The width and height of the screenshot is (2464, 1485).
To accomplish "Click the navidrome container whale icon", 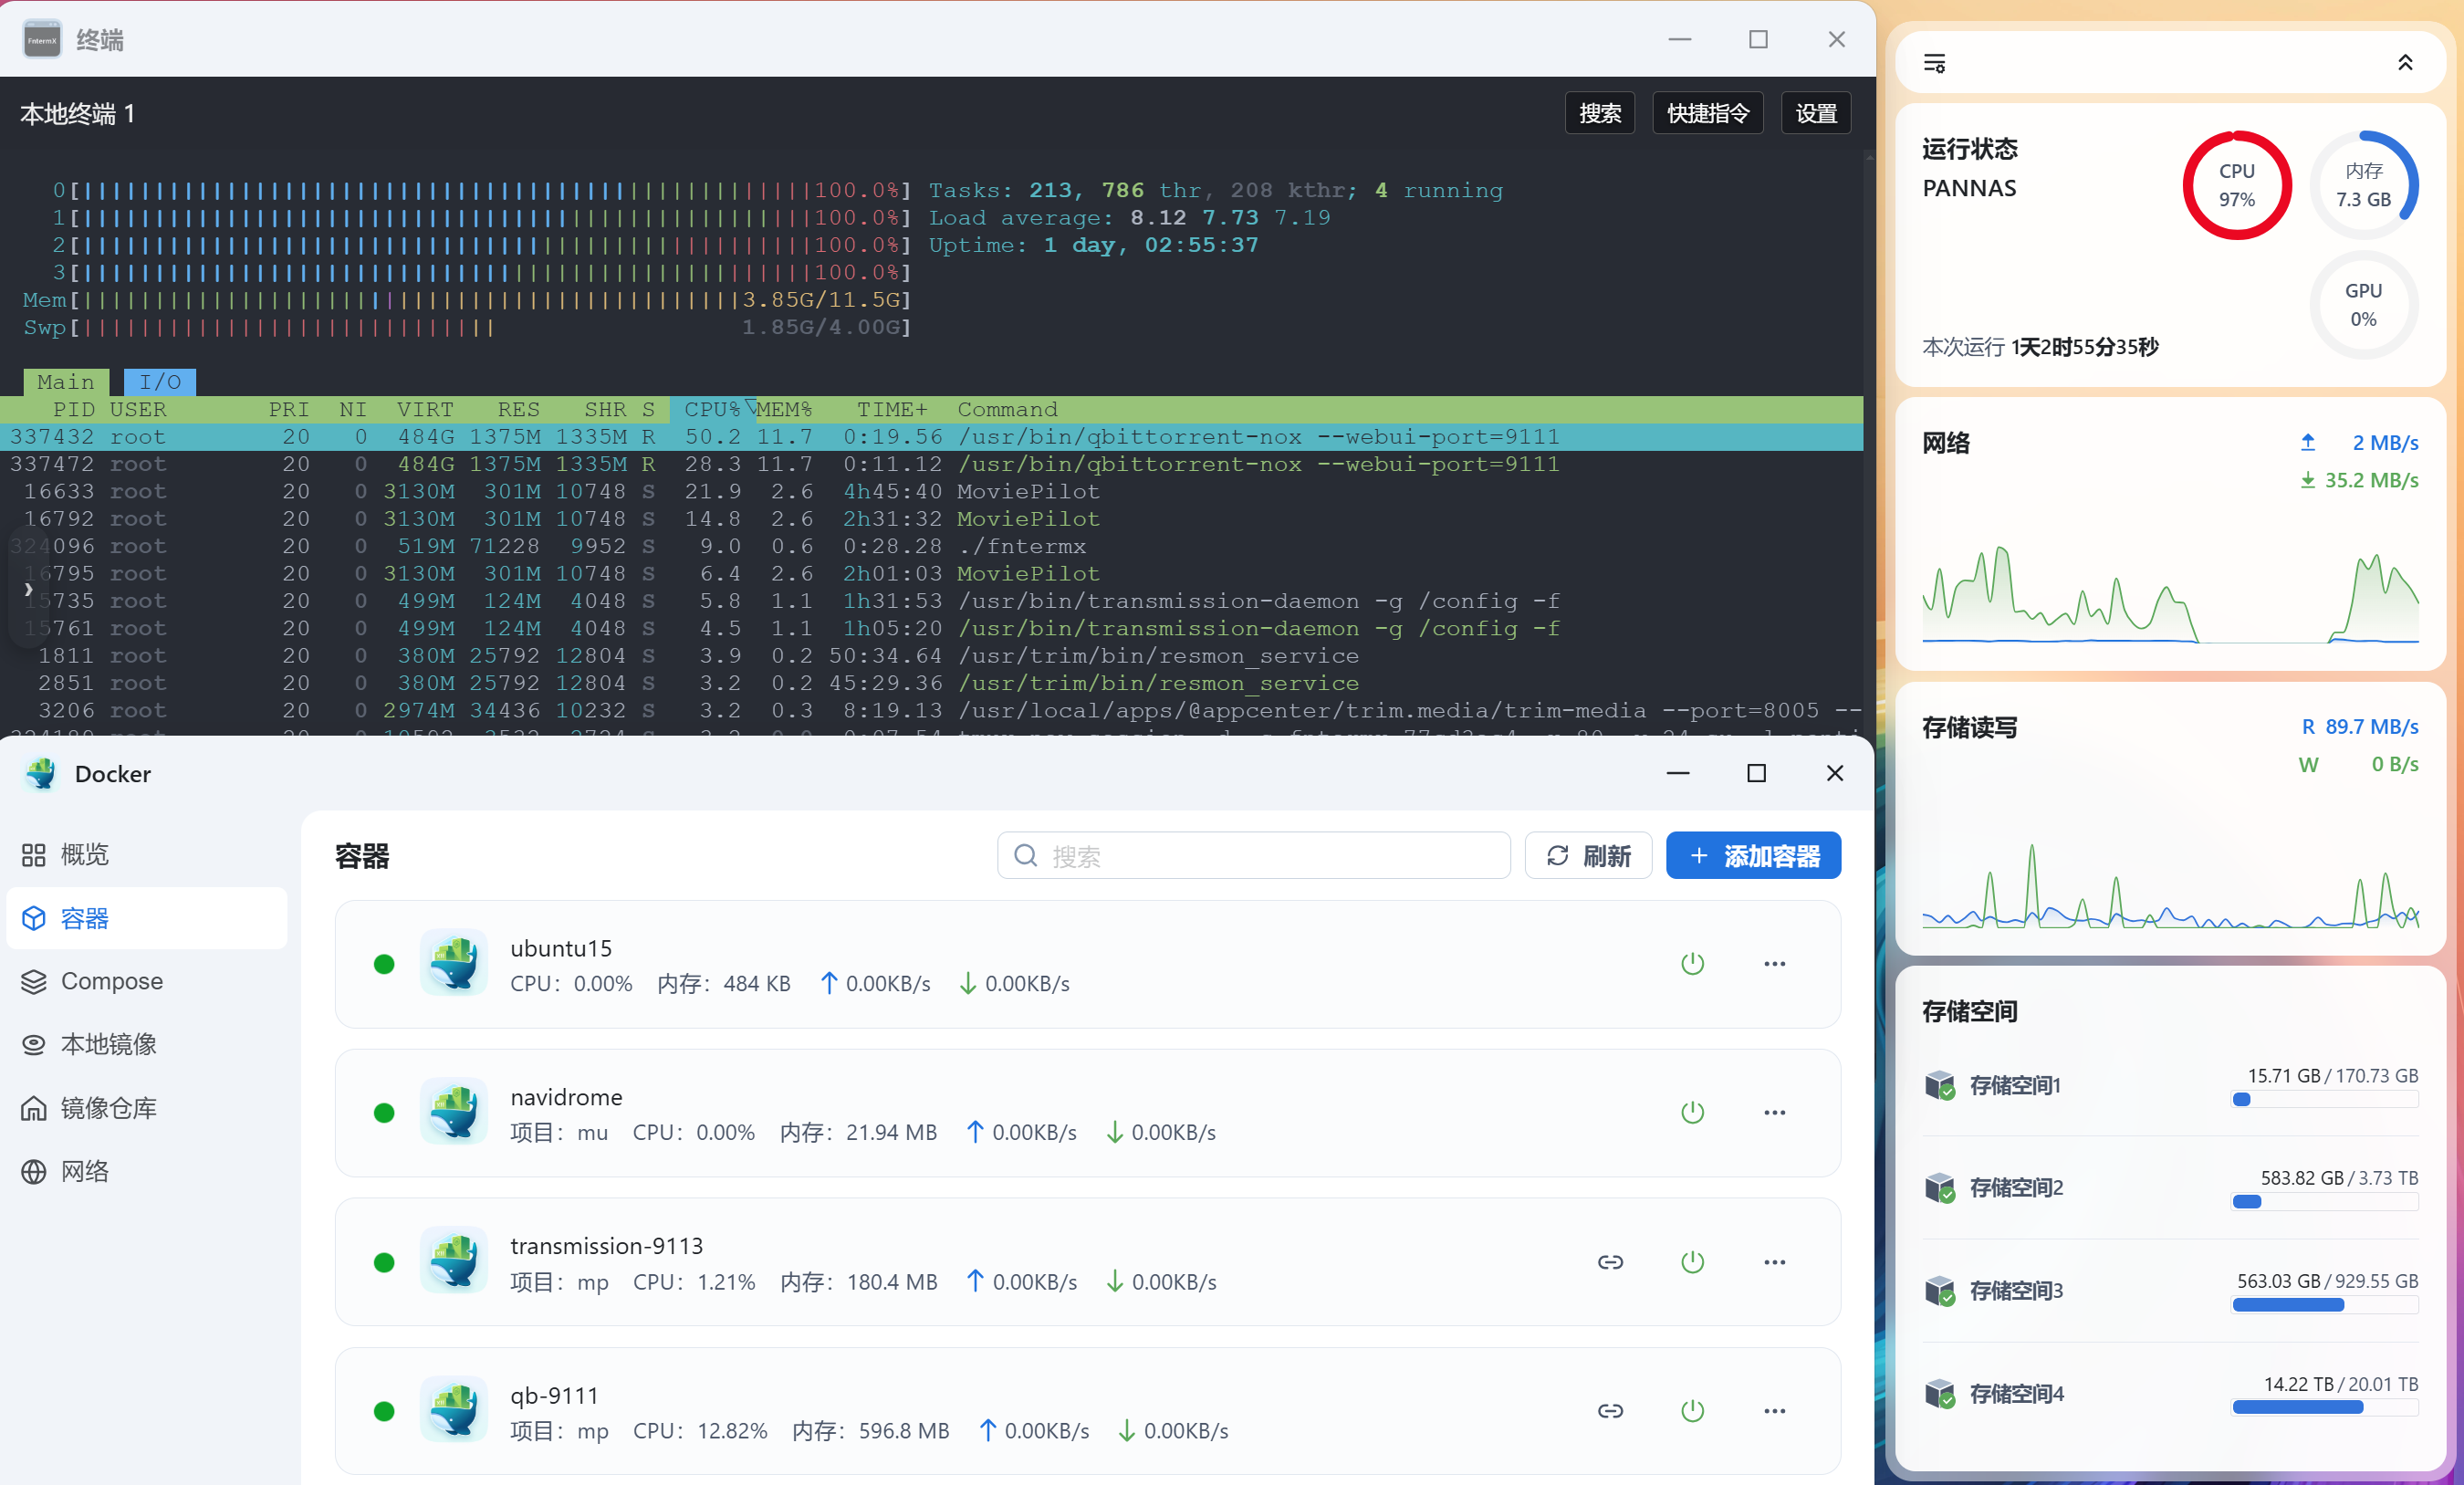I will pyautogui.click(x=454, y=1112).
